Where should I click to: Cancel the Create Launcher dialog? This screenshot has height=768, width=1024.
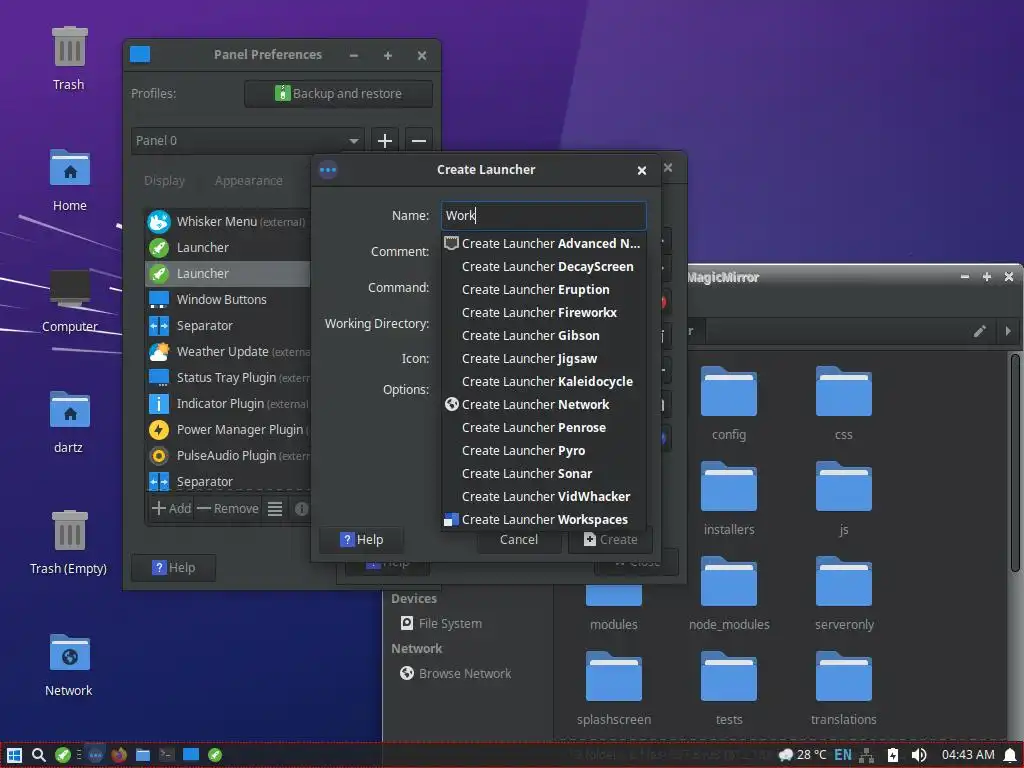(x=519, y=539)
